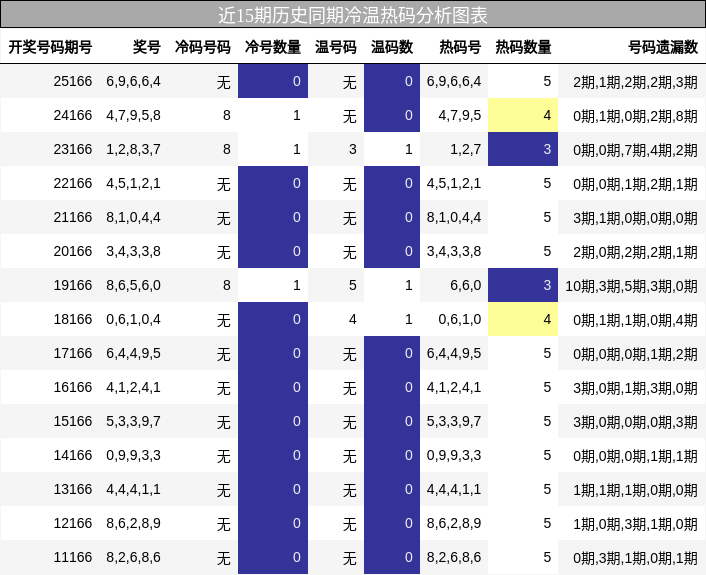
Task: Select the 号码遗漏数 column header
Action: point(663,47)
